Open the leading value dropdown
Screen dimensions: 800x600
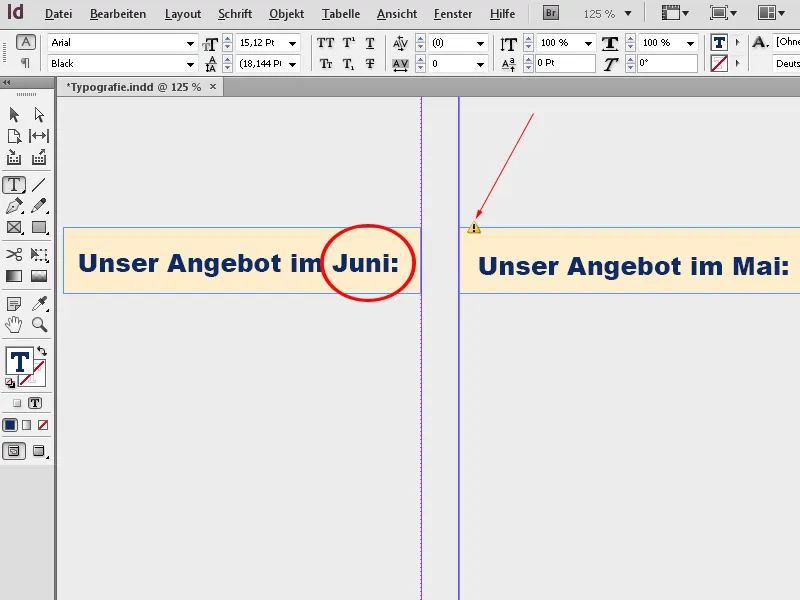point(292,64)
